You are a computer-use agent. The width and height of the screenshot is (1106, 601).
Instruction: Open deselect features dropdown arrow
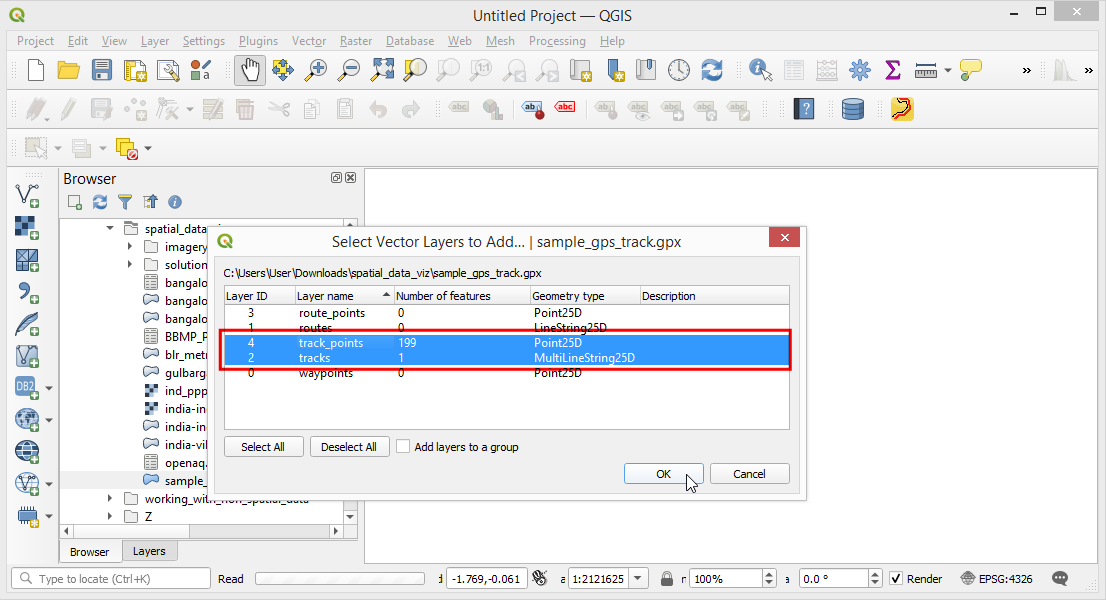click(x=148, y=148)
